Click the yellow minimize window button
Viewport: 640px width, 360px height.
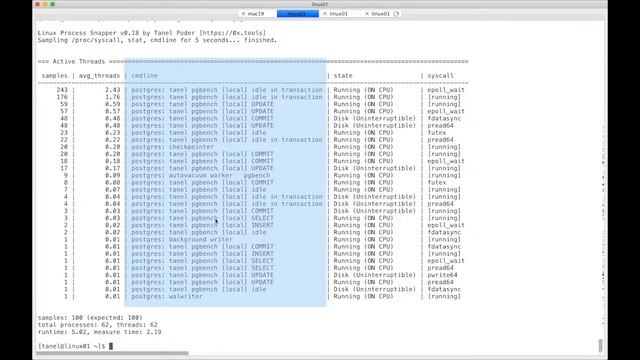pos(45,4)
